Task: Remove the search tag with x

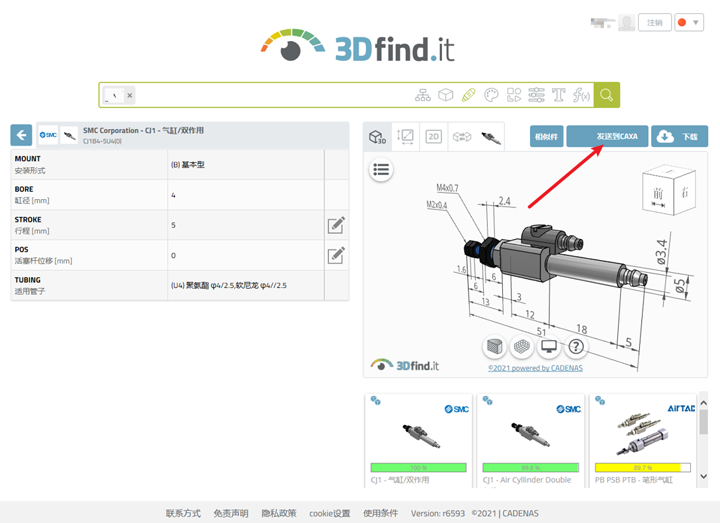Action: tap(130, 96)
